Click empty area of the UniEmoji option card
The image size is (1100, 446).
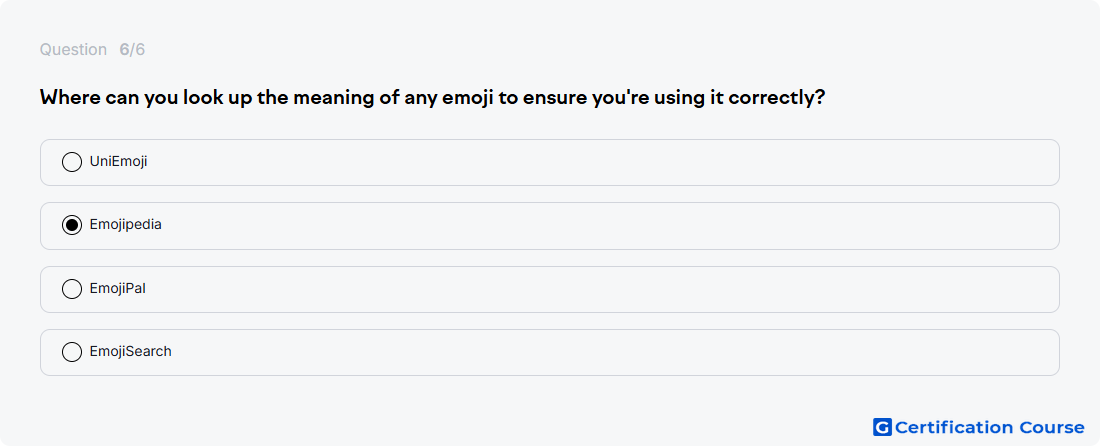pyautogui.click(x=603, y=163)
